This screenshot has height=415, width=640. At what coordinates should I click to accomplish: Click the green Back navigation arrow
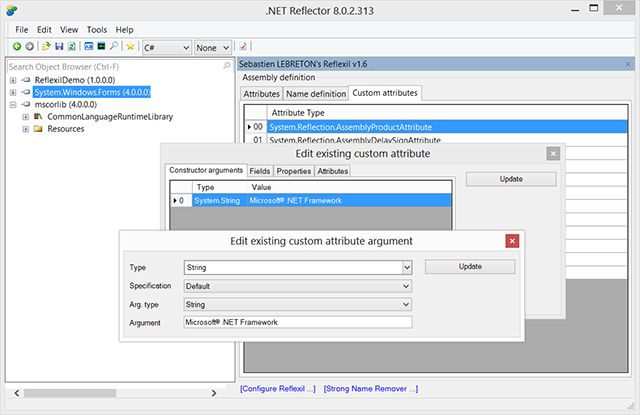[x=17, y=47]
